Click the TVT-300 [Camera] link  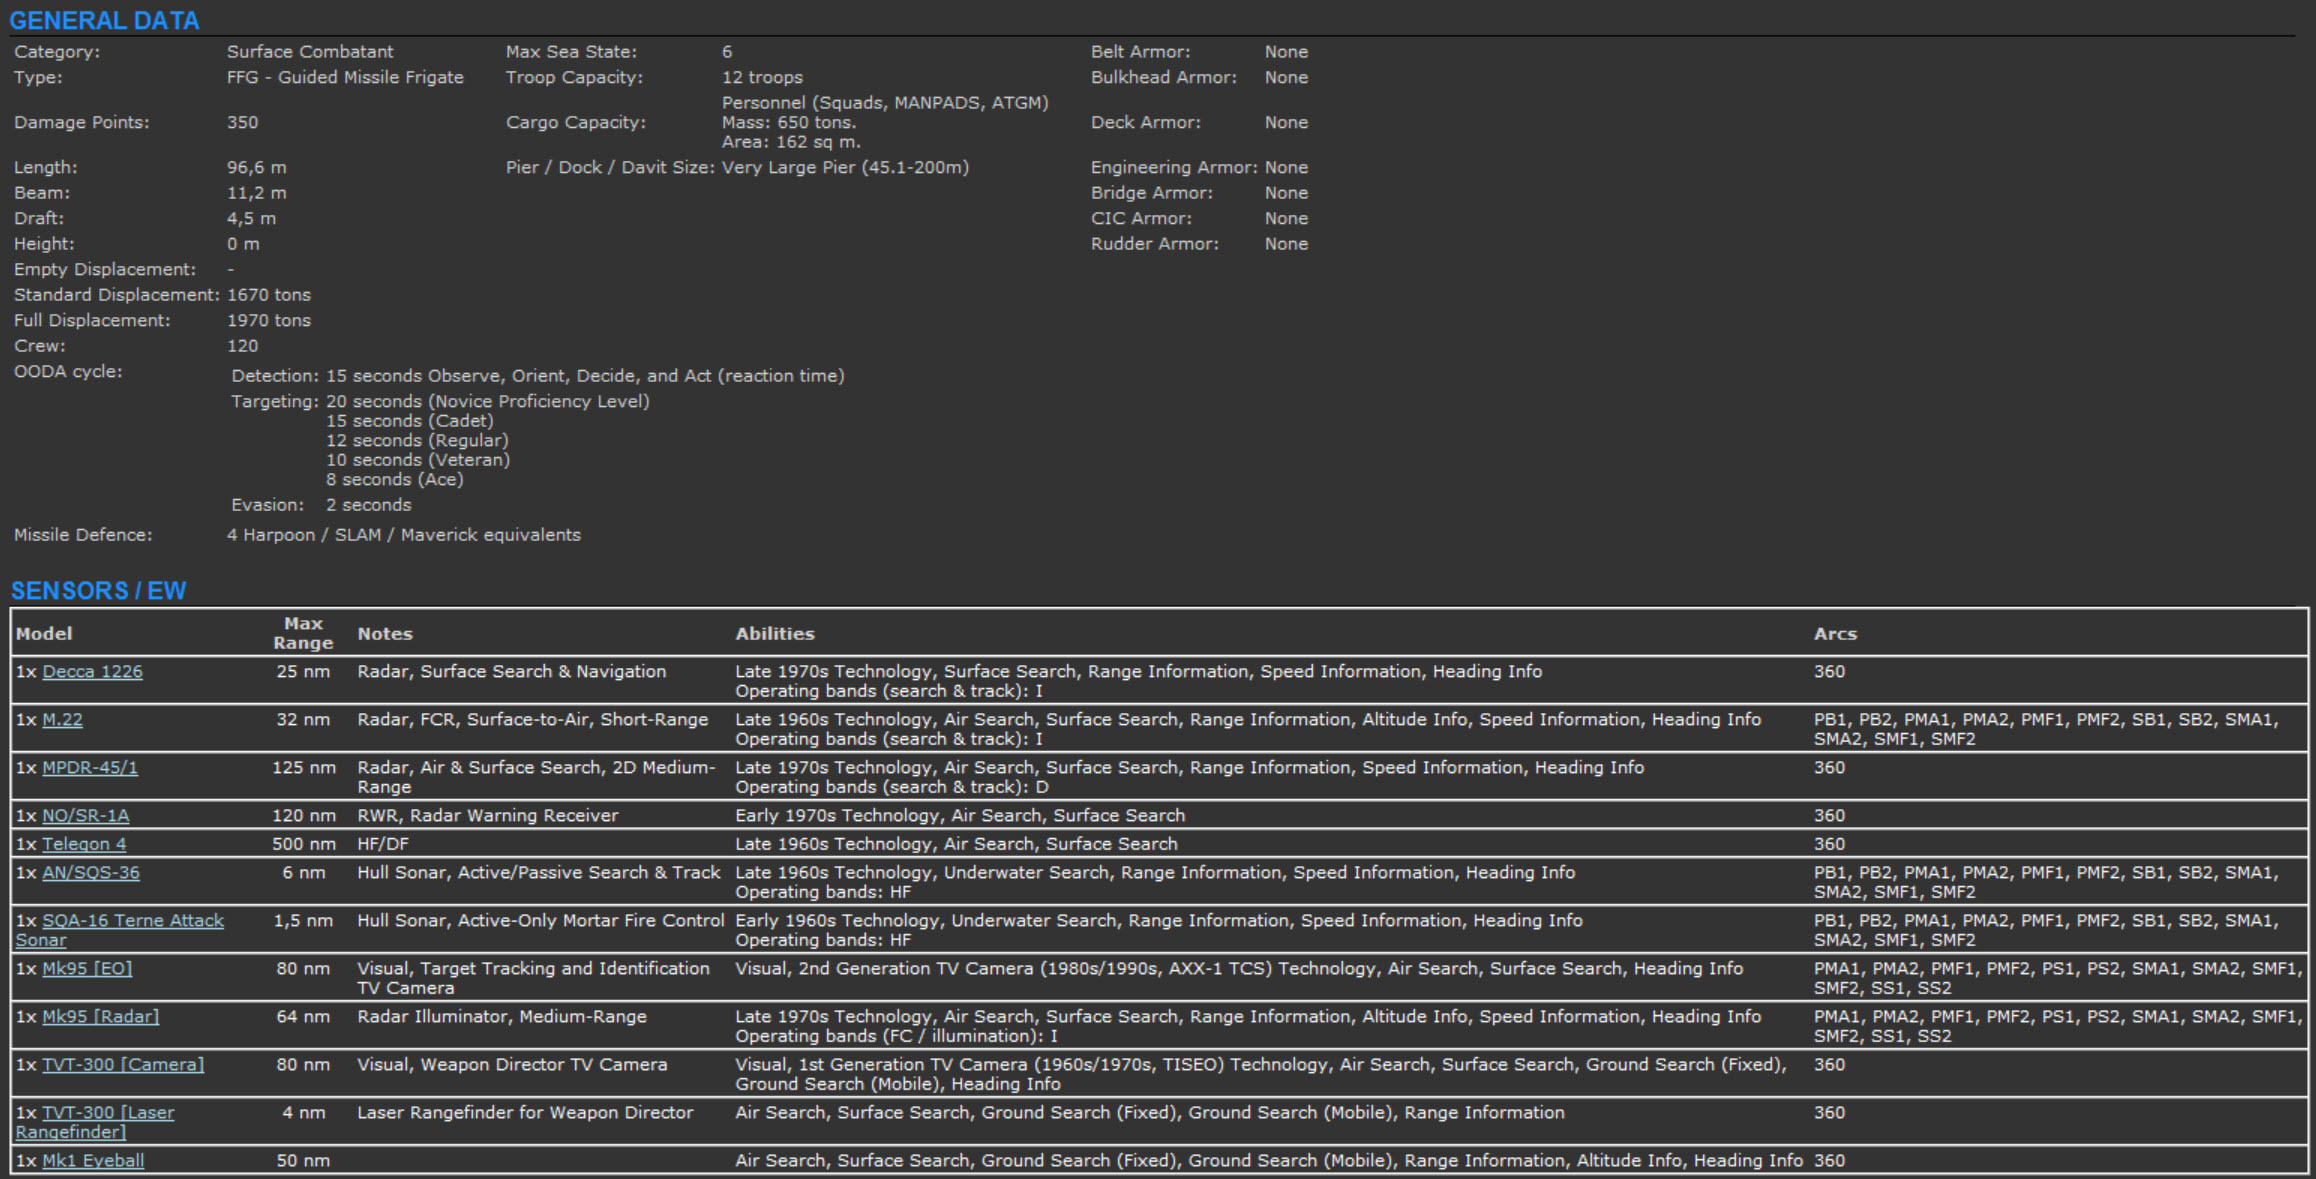point(123,1065)
